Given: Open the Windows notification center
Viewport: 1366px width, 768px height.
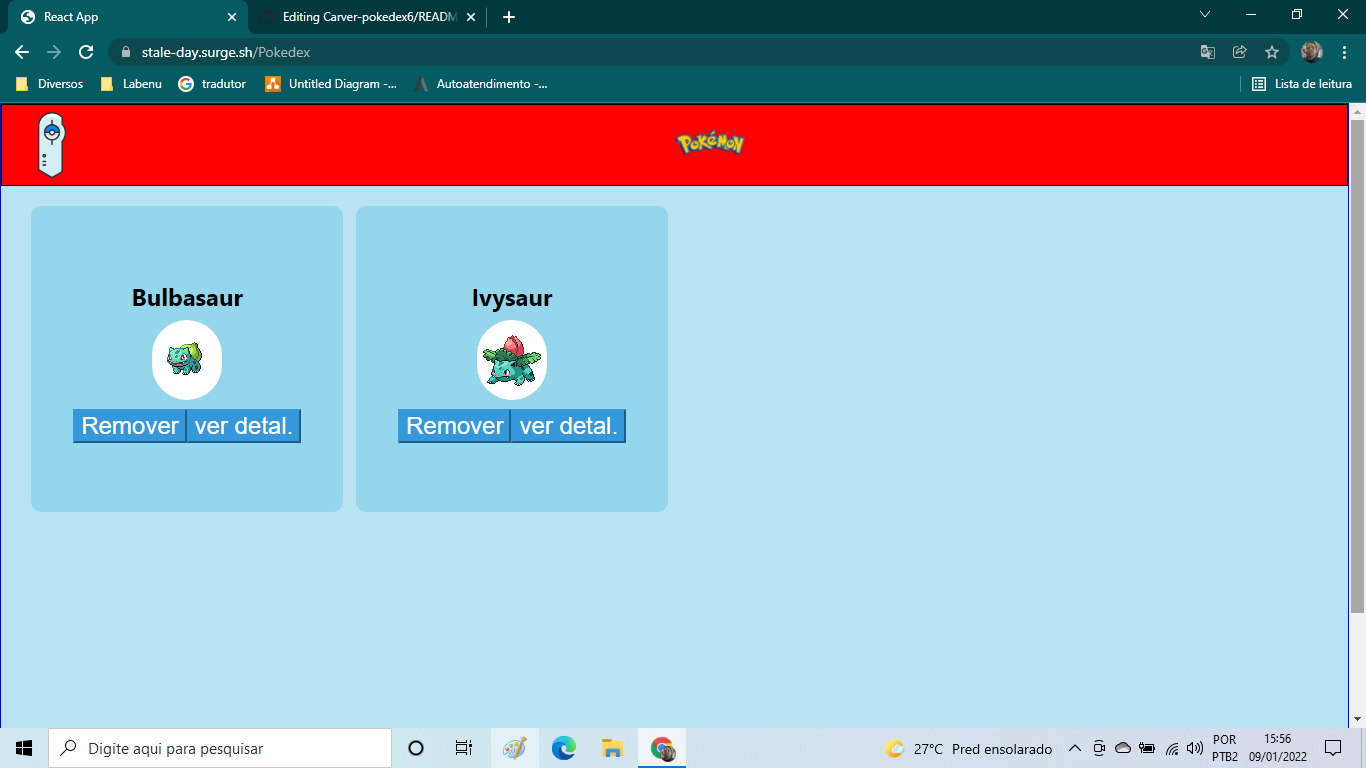Looking at the screenshot, I should [x=1333, y=748].
